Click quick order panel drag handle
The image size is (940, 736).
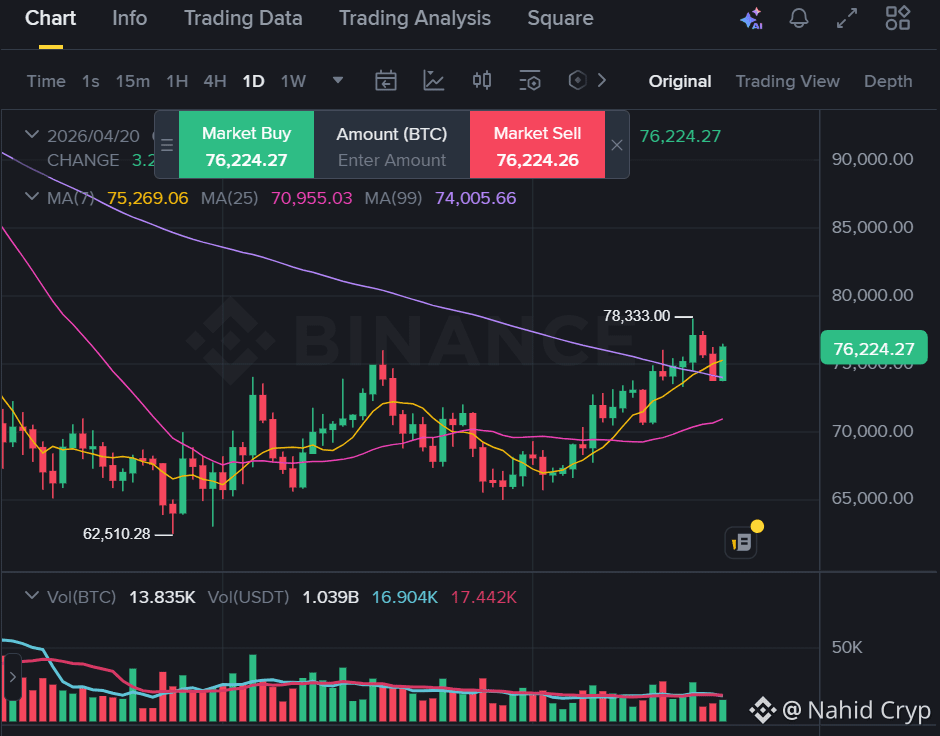(167, 145)
